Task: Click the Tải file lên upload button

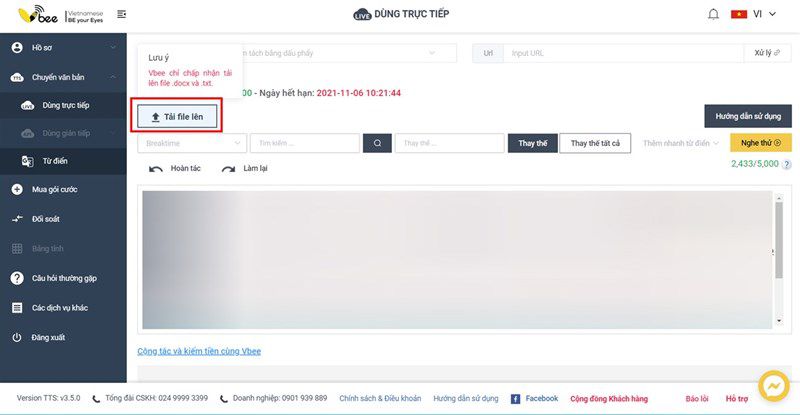Action: pos(177,117)
